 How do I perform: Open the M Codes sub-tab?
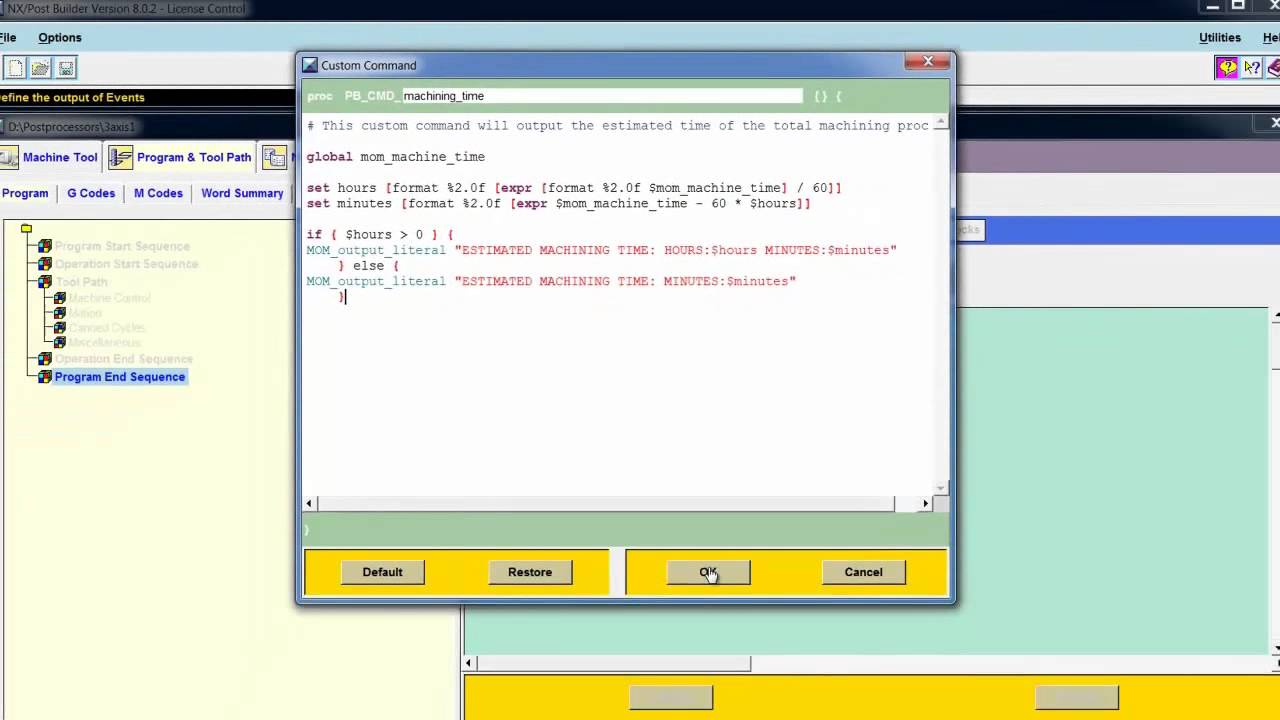[158, 193]
